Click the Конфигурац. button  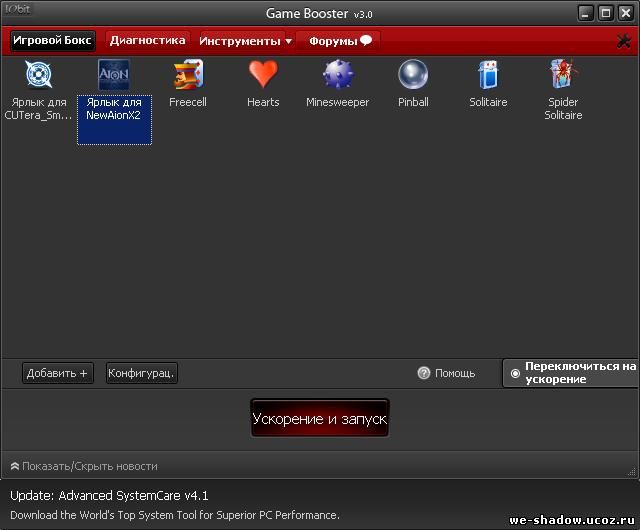(141, 373)
